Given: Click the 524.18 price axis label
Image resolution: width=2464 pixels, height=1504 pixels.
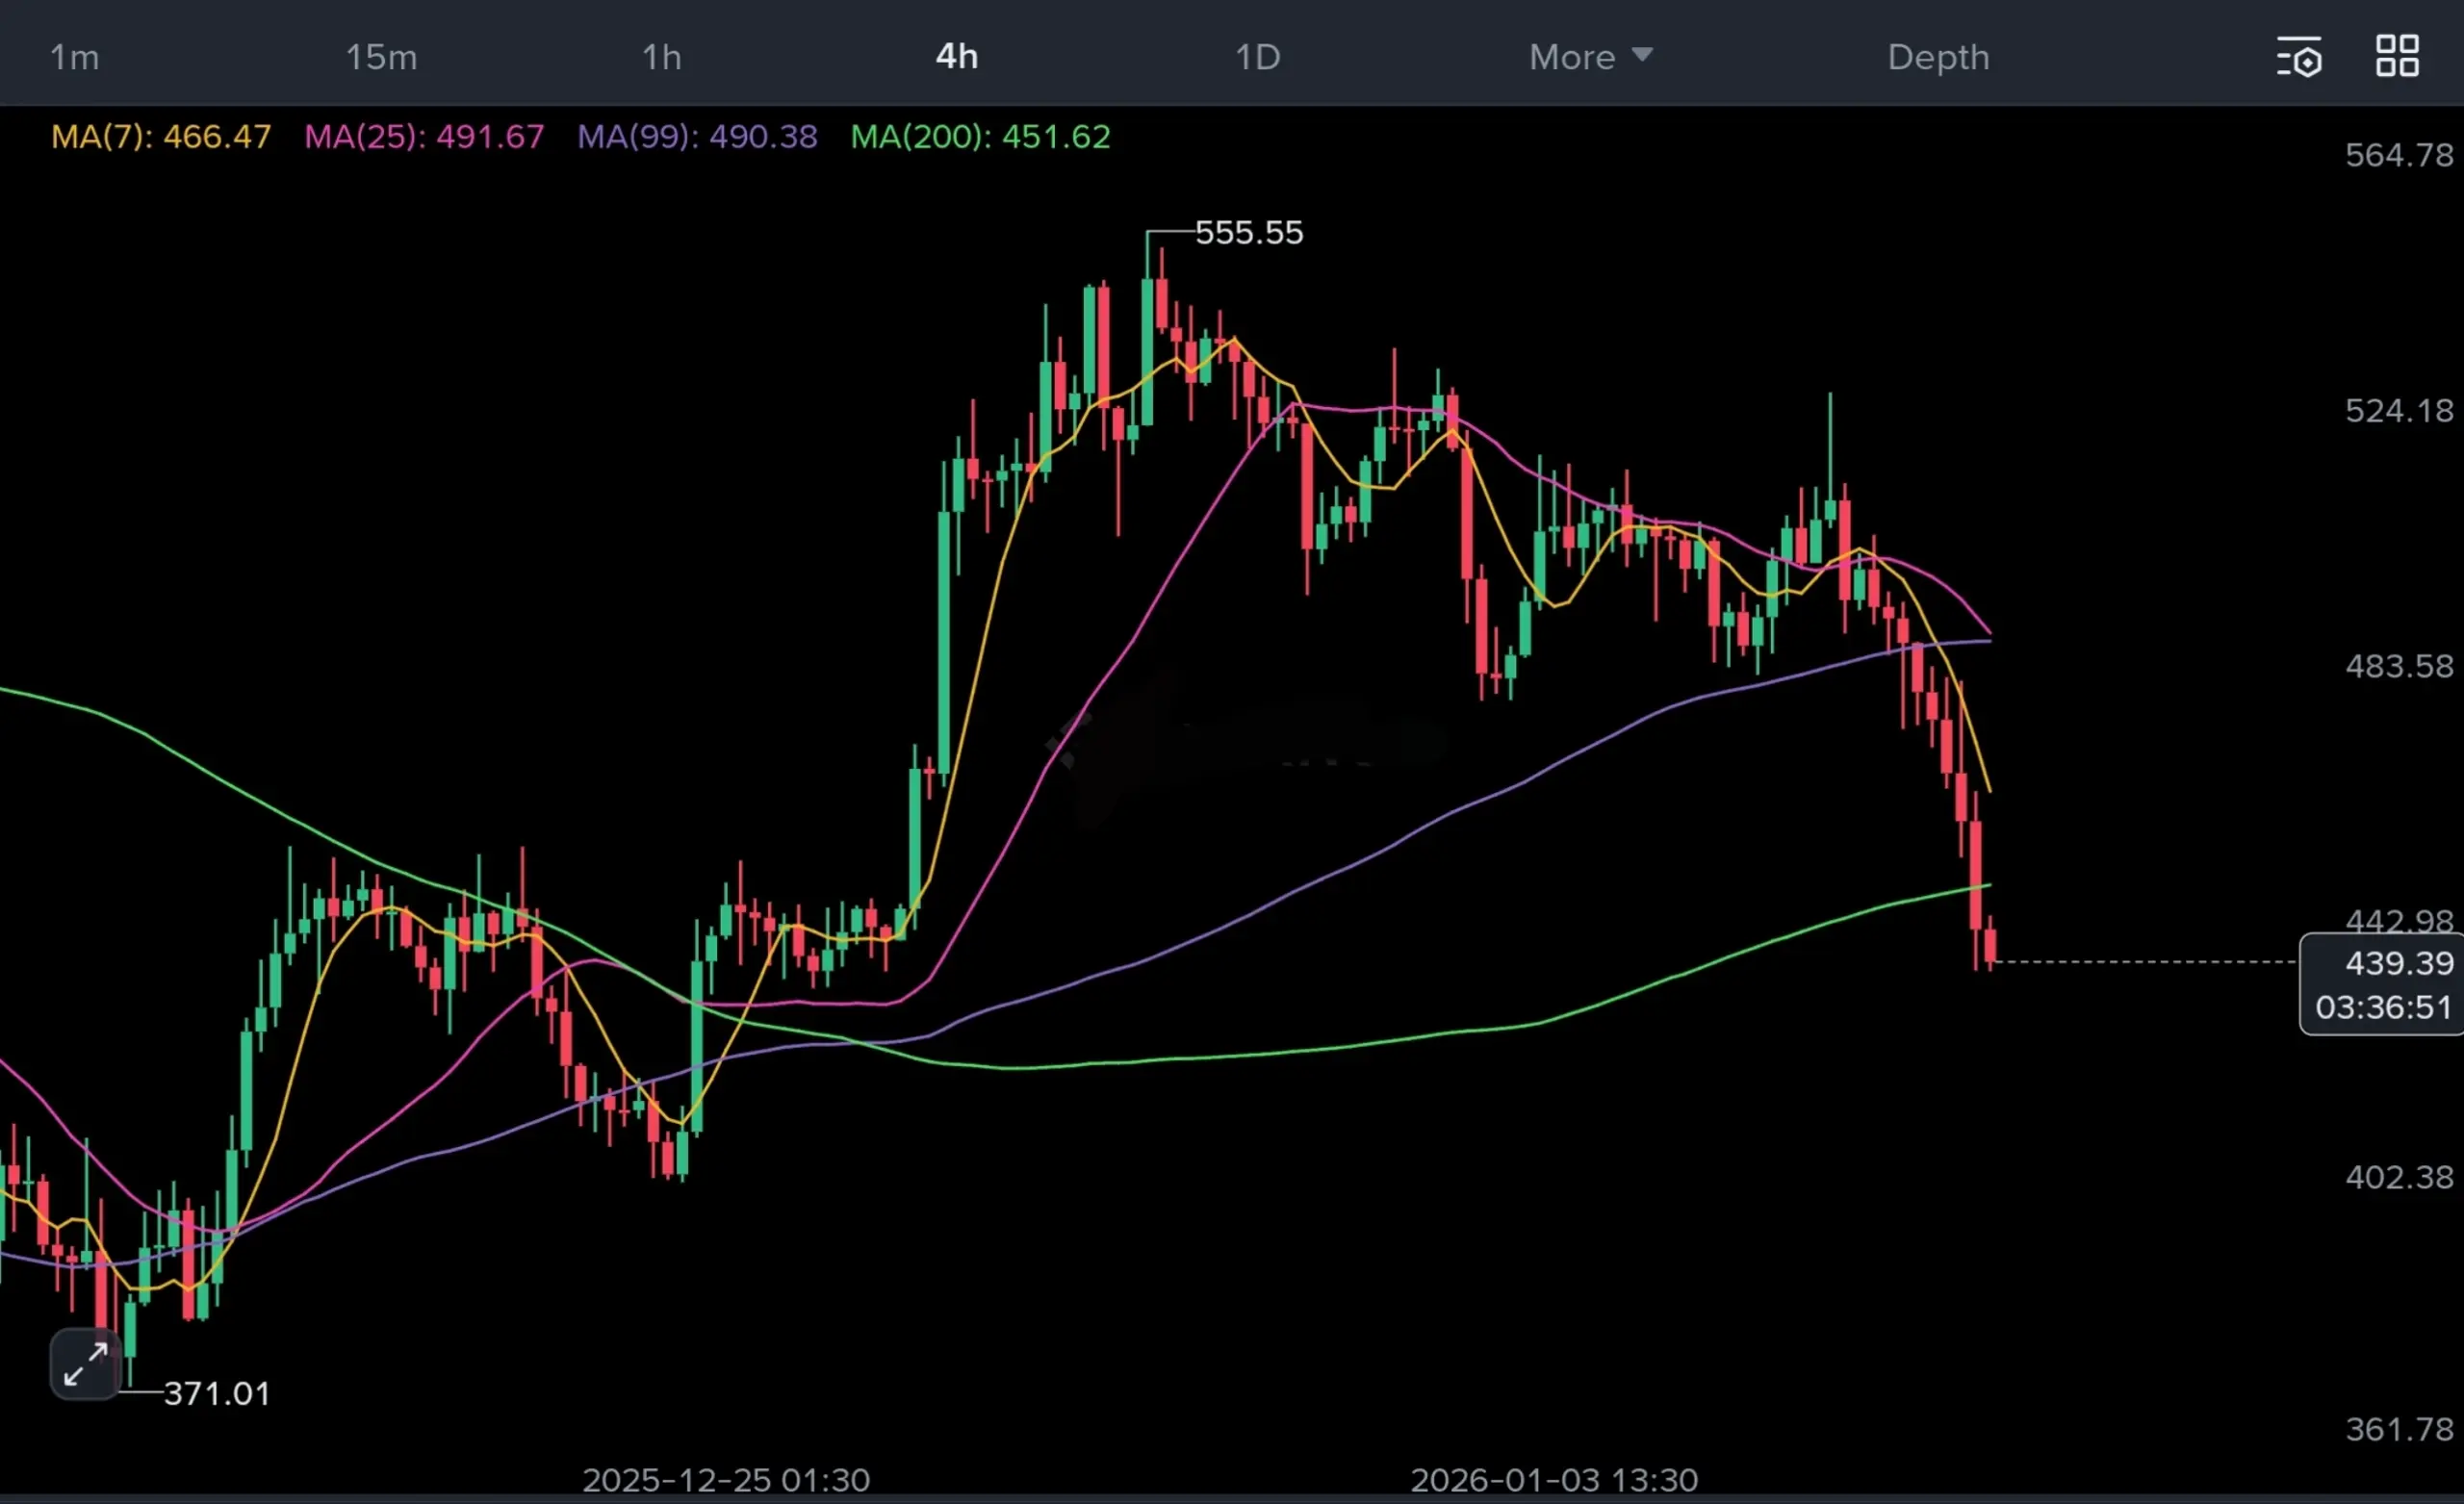Looking at the screenshot, I should coord(2398,411).
